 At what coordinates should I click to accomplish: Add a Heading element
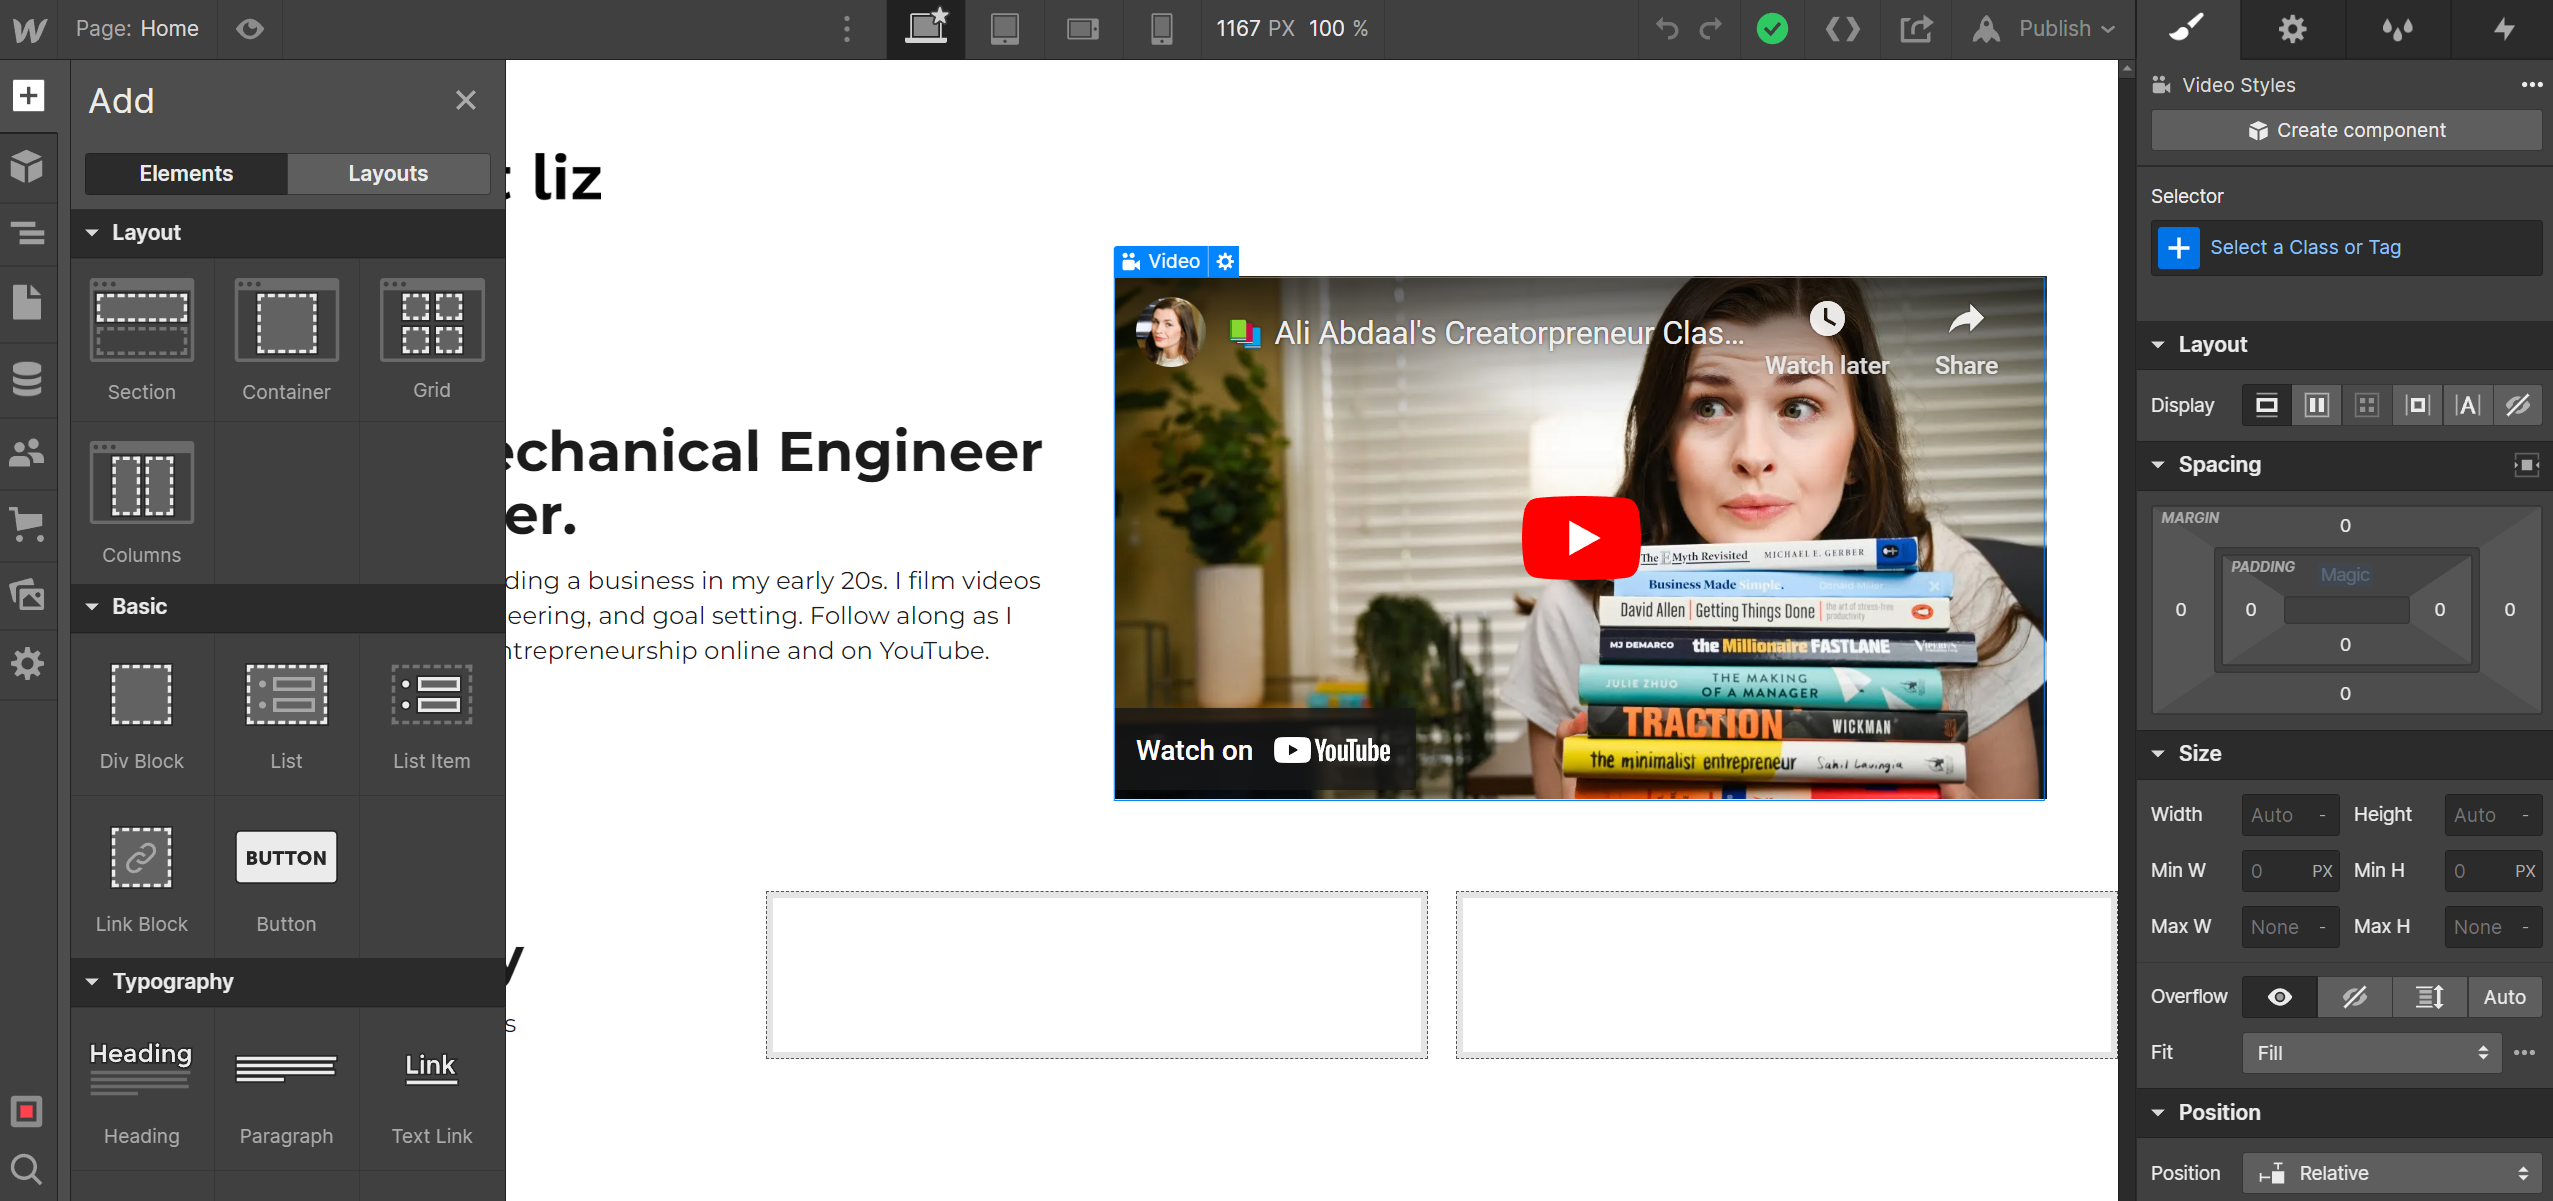[142, 1090]
